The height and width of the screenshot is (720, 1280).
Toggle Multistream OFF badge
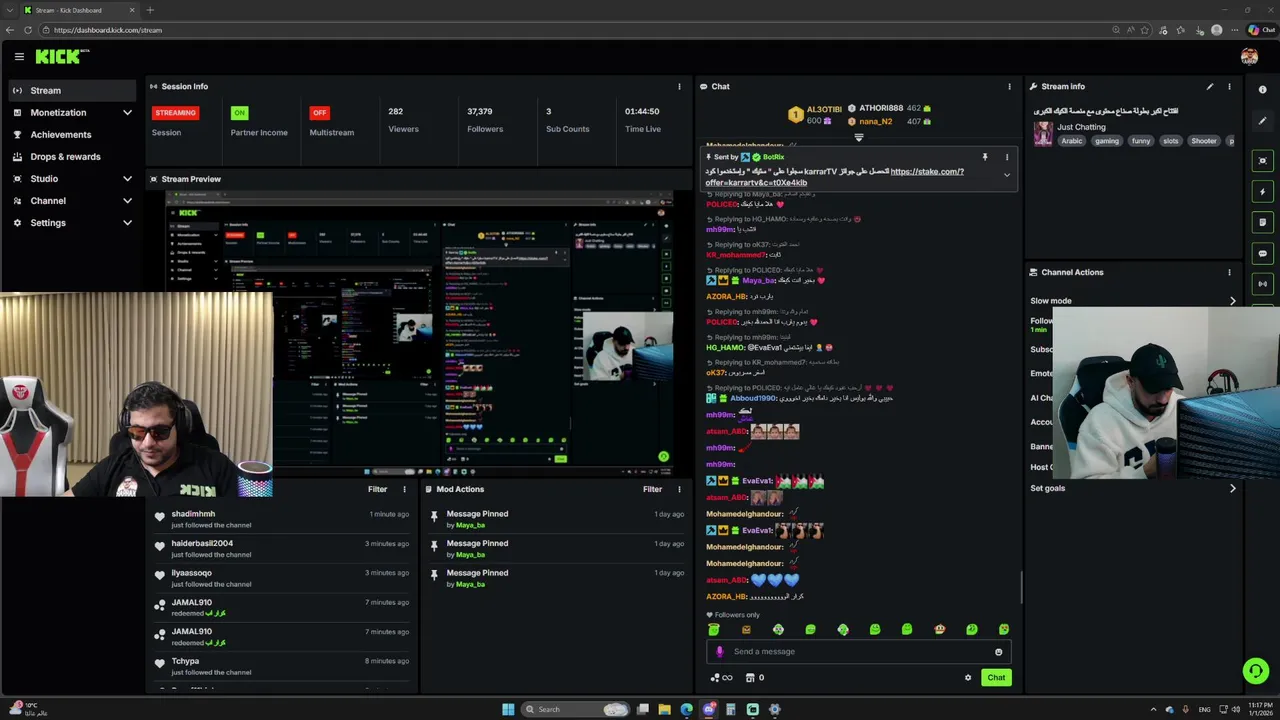point(319,113)
